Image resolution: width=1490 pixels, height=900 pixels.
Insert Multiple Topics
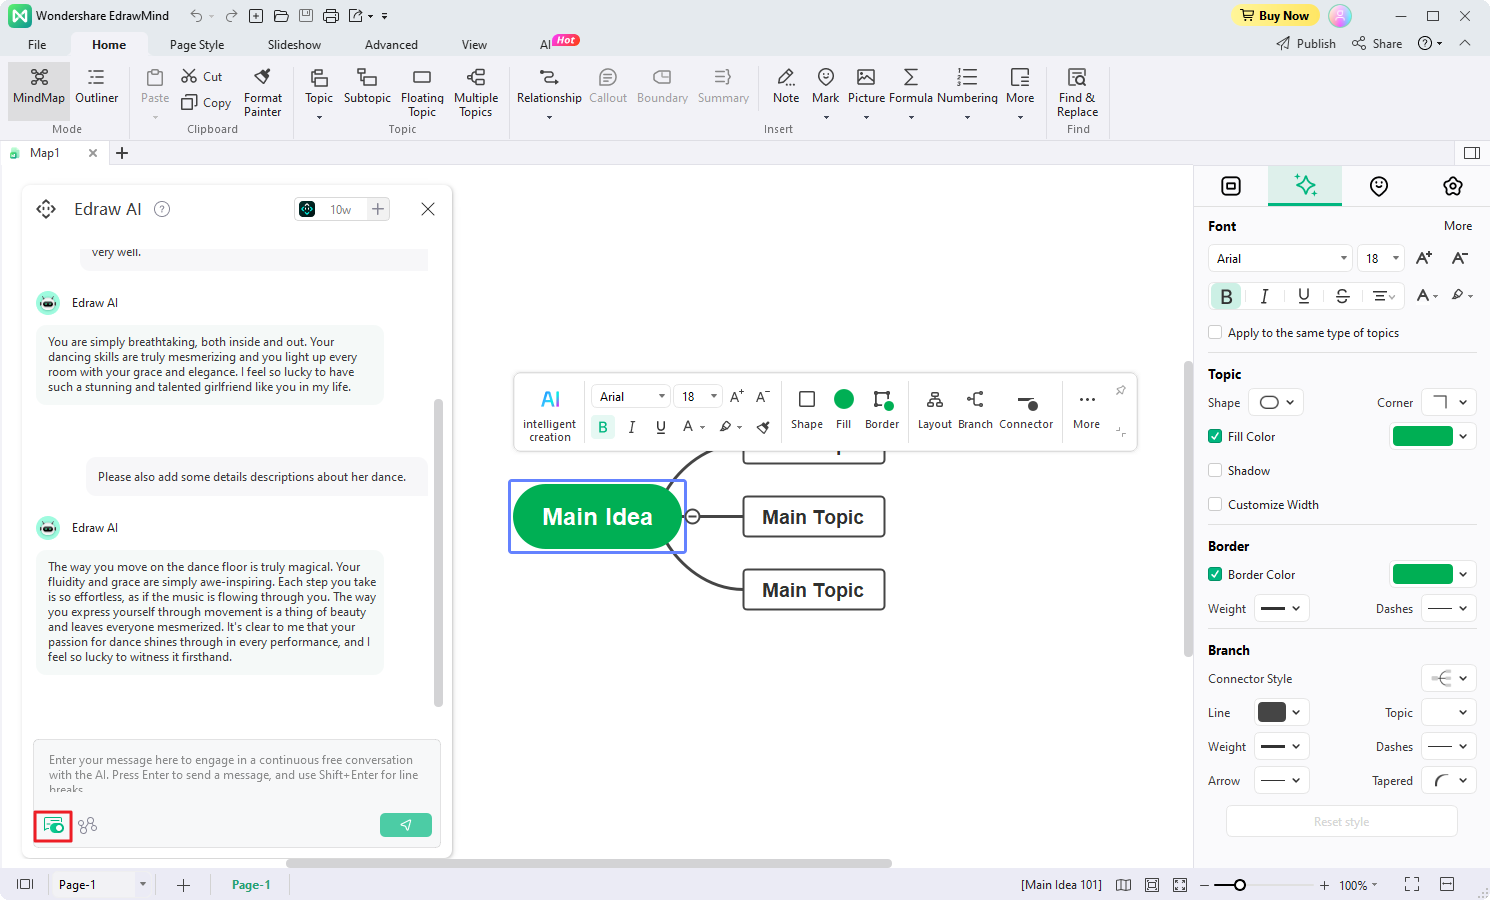pyautogui.click(x=476, y=92)
